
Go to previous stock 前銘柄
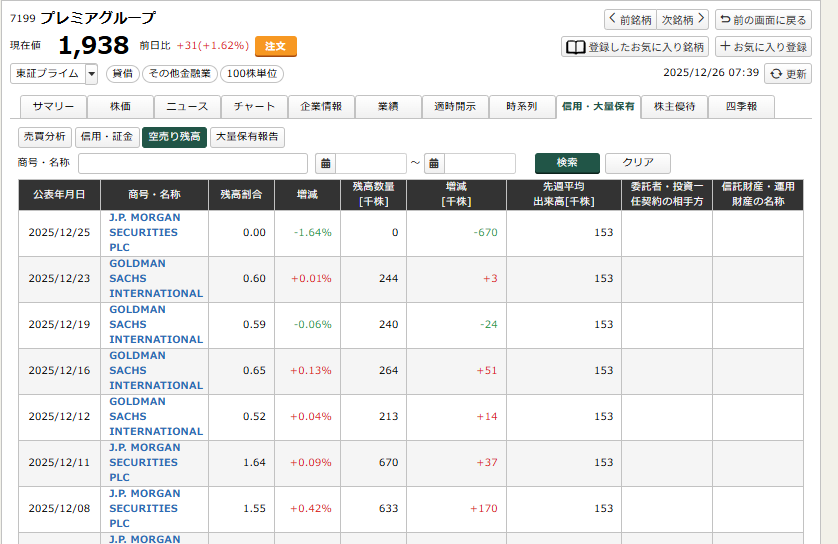[629, 20]
